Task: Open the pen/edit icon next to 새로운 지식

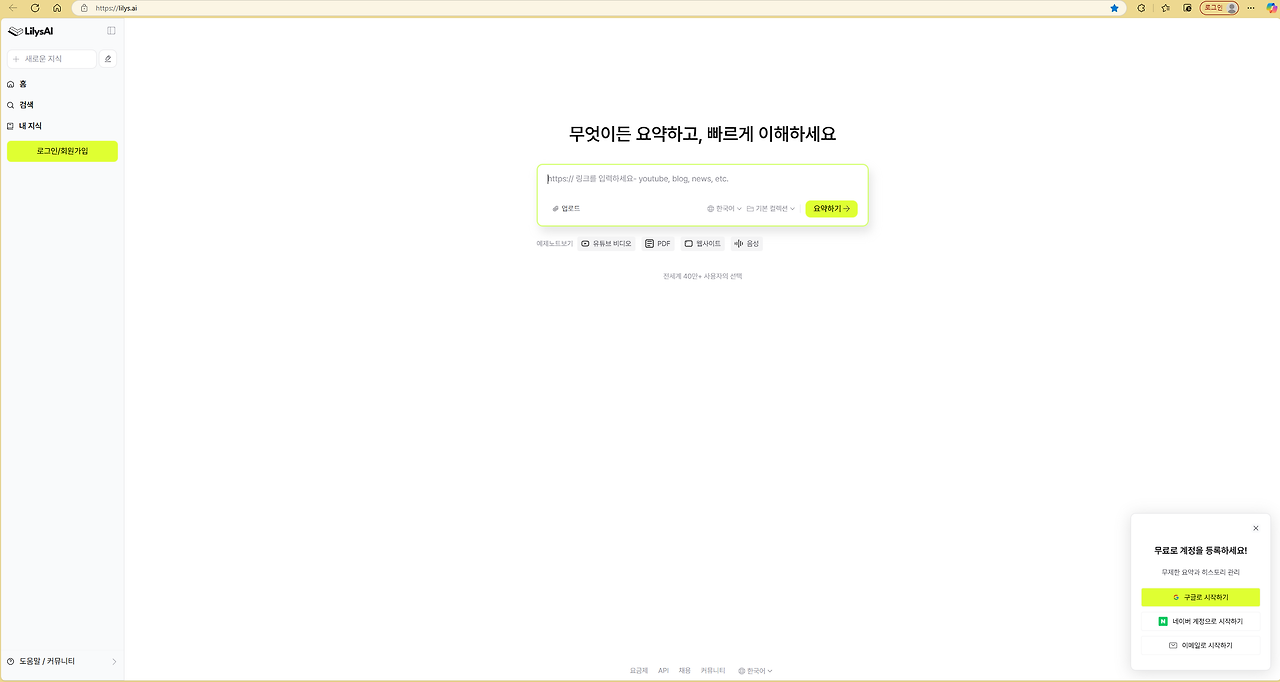Action: coord(107,58)
